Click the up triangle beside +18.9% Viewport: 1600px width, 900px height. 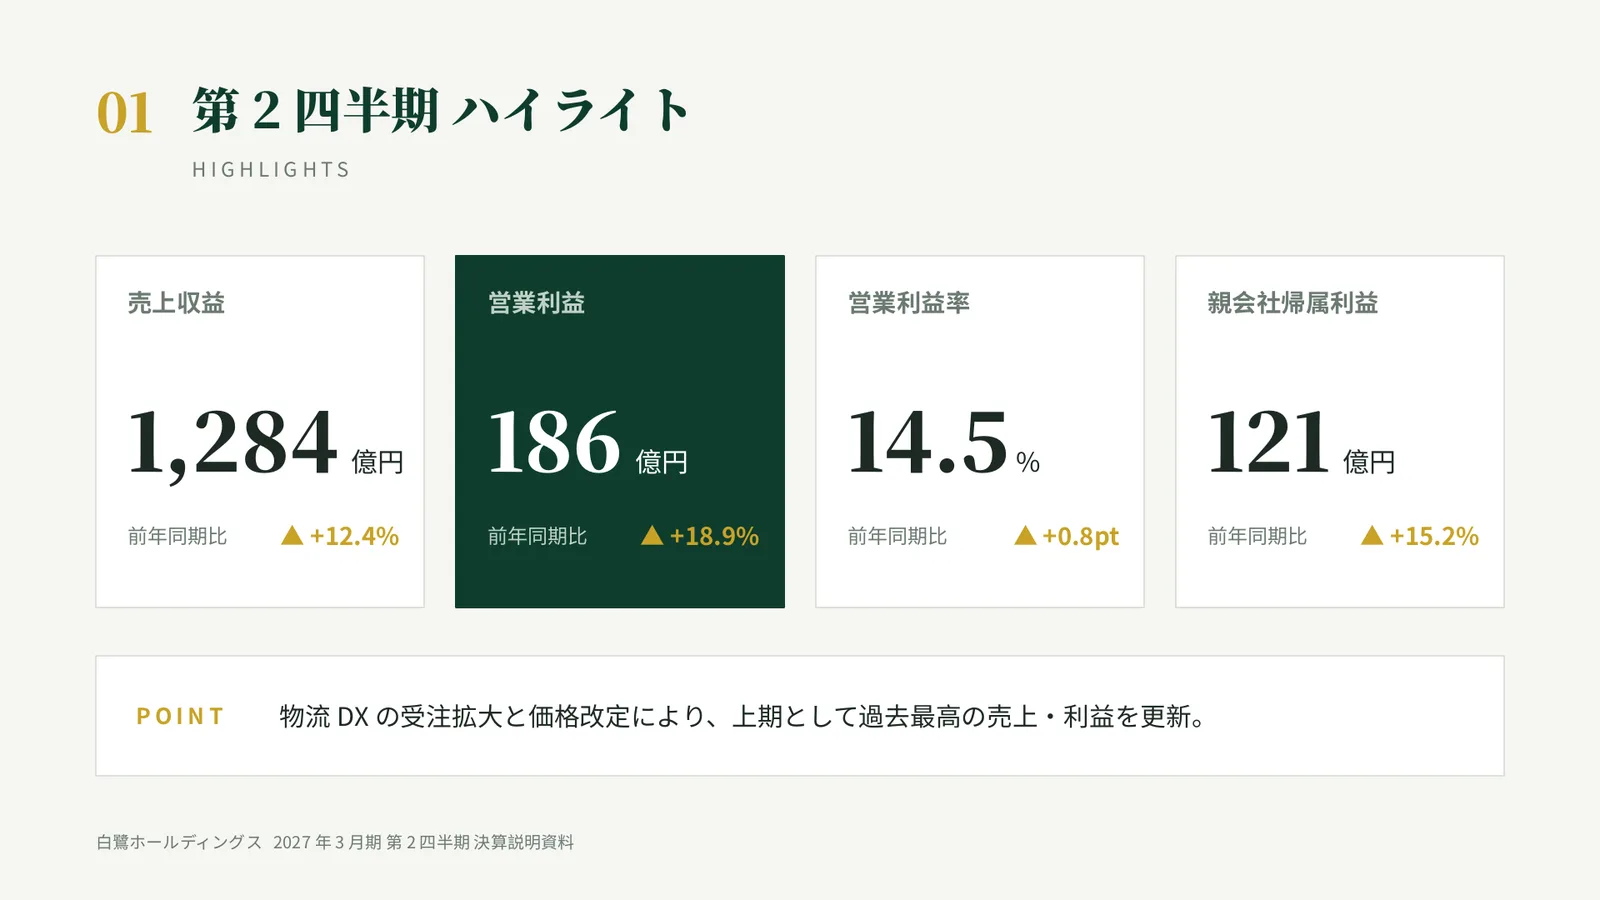click(652, 536)
